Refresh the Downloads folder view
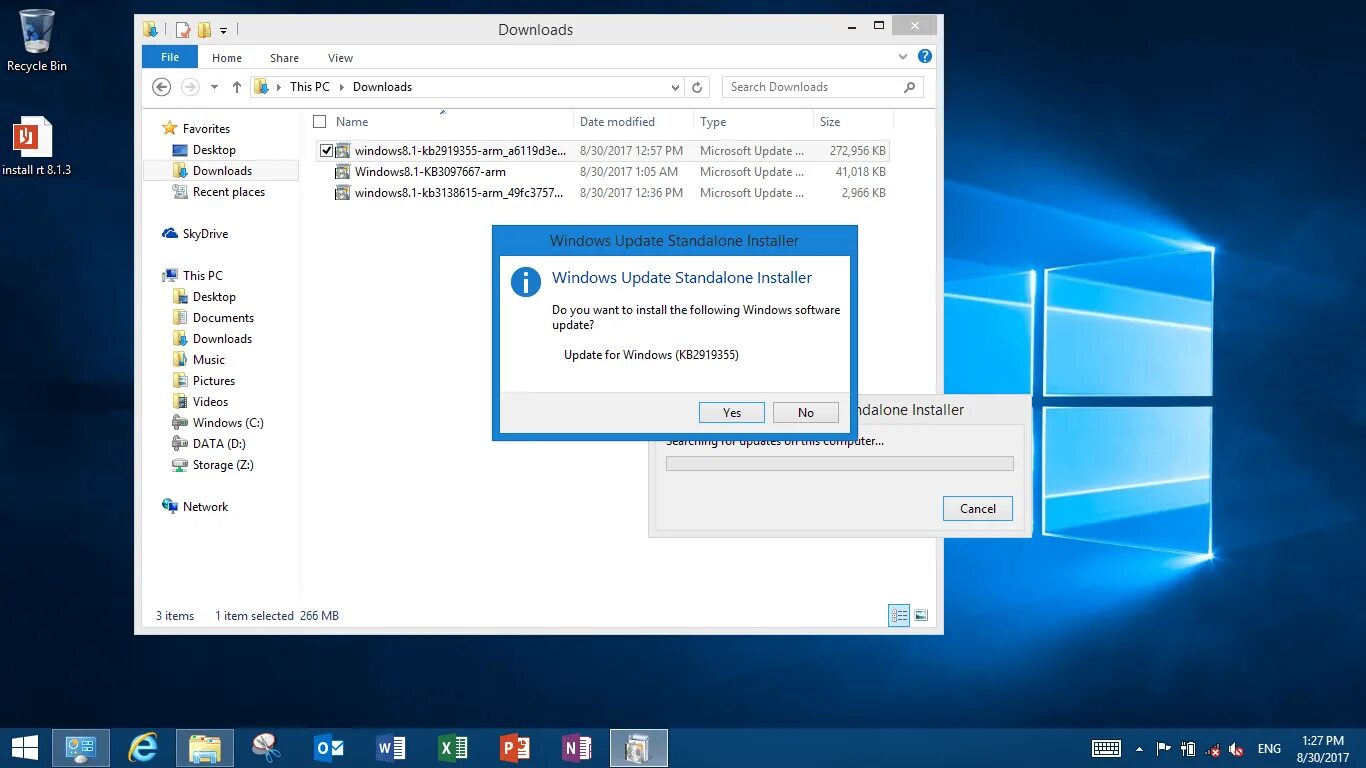The image size is (1366, 768). (698, 87)
